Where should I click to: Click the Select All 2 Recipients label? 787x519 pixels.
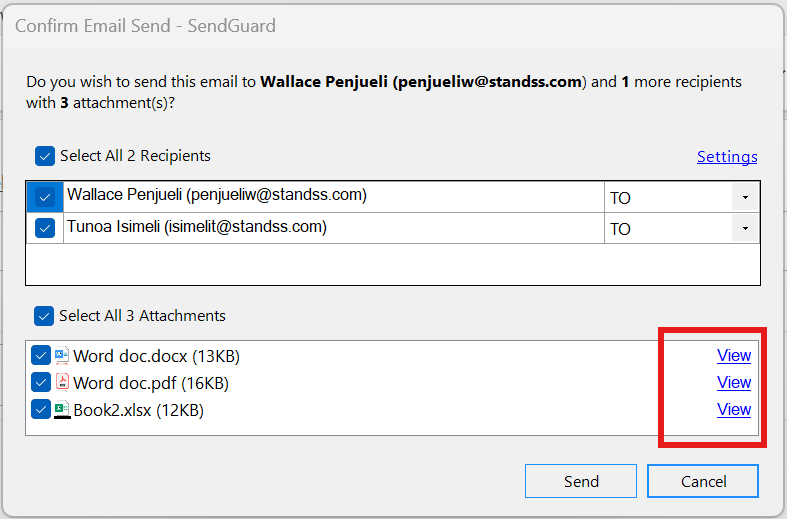[x=135, y=156]
